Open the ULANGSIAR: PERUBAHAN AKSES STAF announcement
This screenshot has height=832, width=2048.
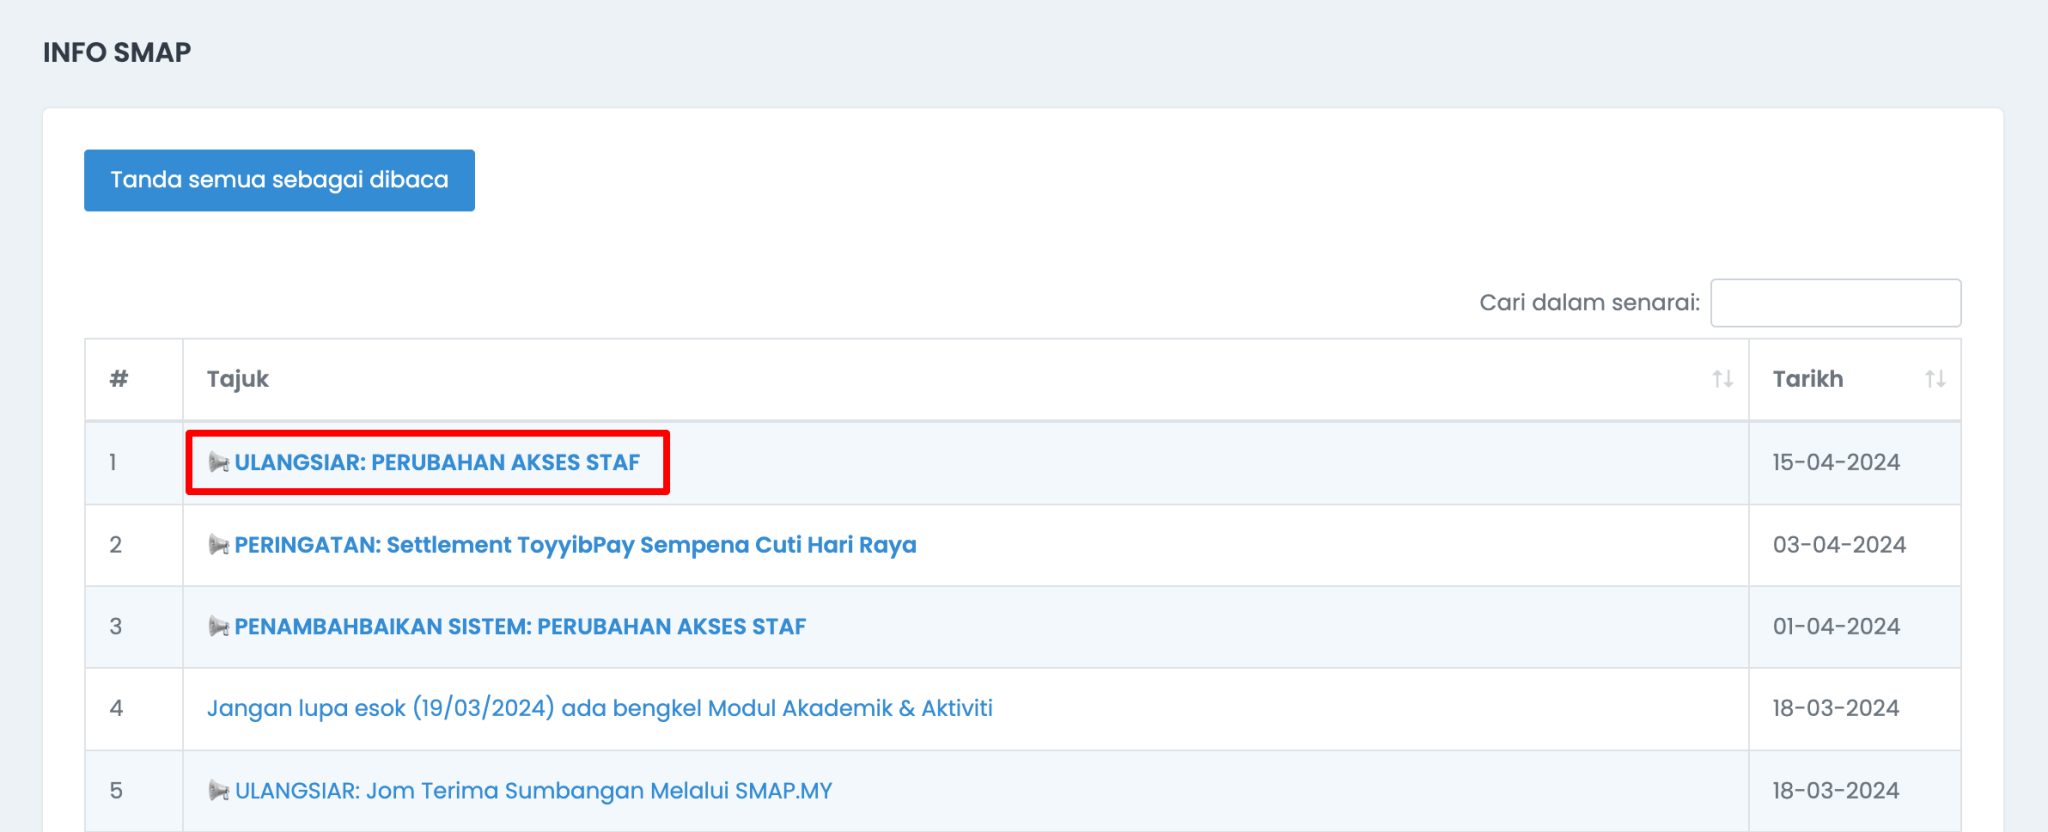[x=437, y=462]
